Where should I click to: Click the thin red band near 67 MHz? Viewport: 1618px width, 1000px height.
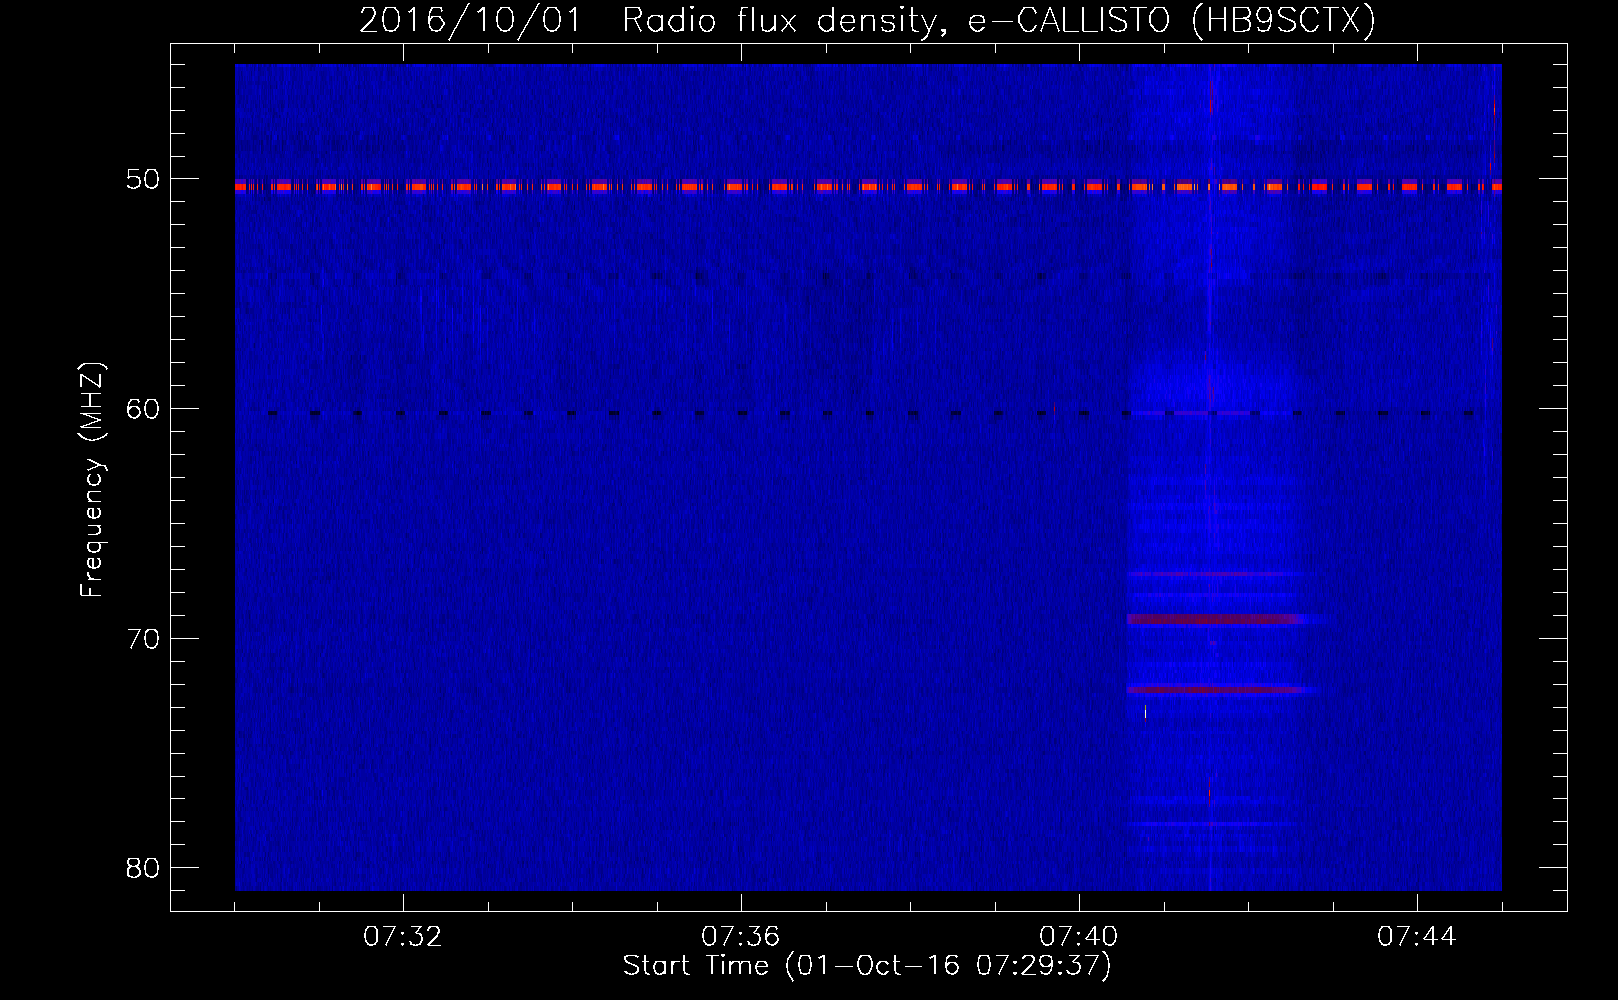1215,574
